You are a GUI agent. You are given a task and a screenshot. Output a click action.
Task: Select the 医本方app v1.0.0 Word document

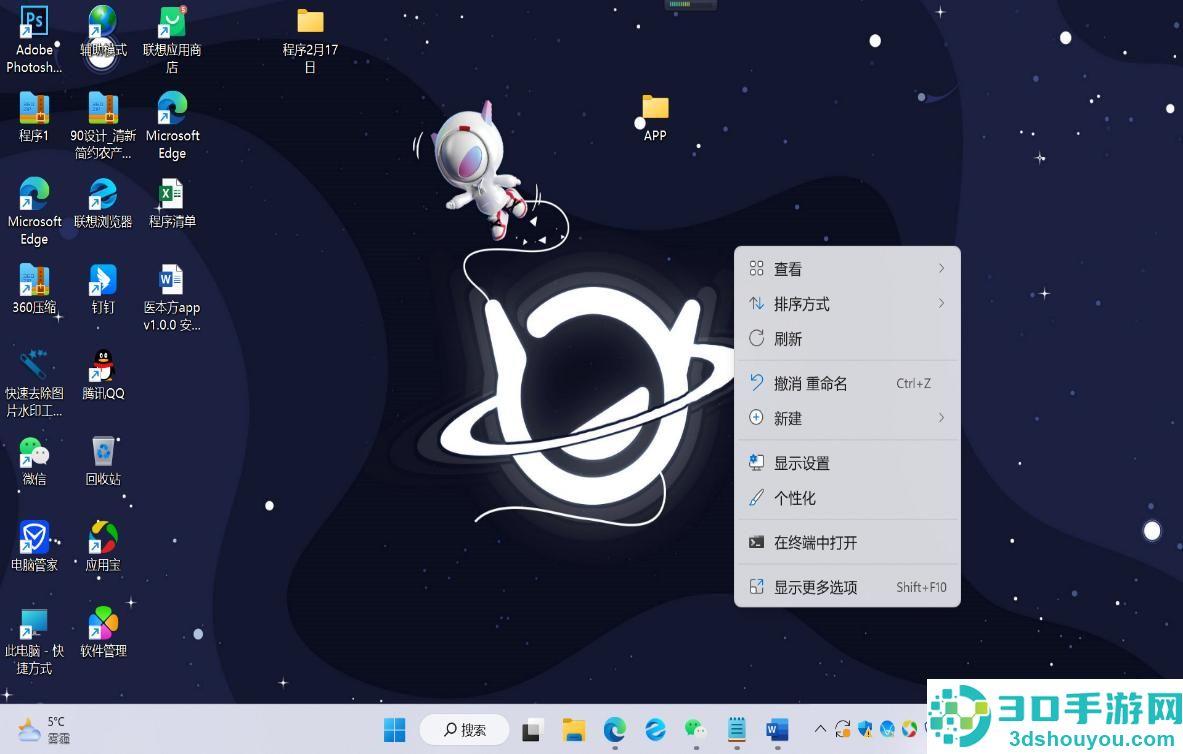click(x=172, y=297)
